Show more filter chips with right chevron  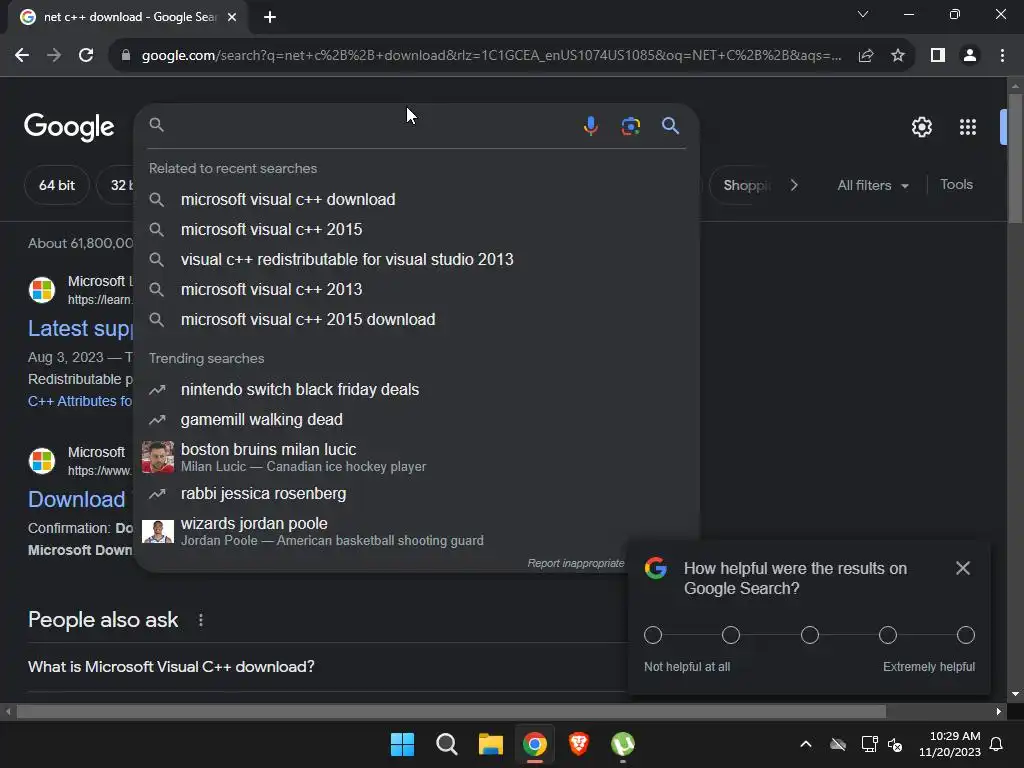click(x=793, y=185)
